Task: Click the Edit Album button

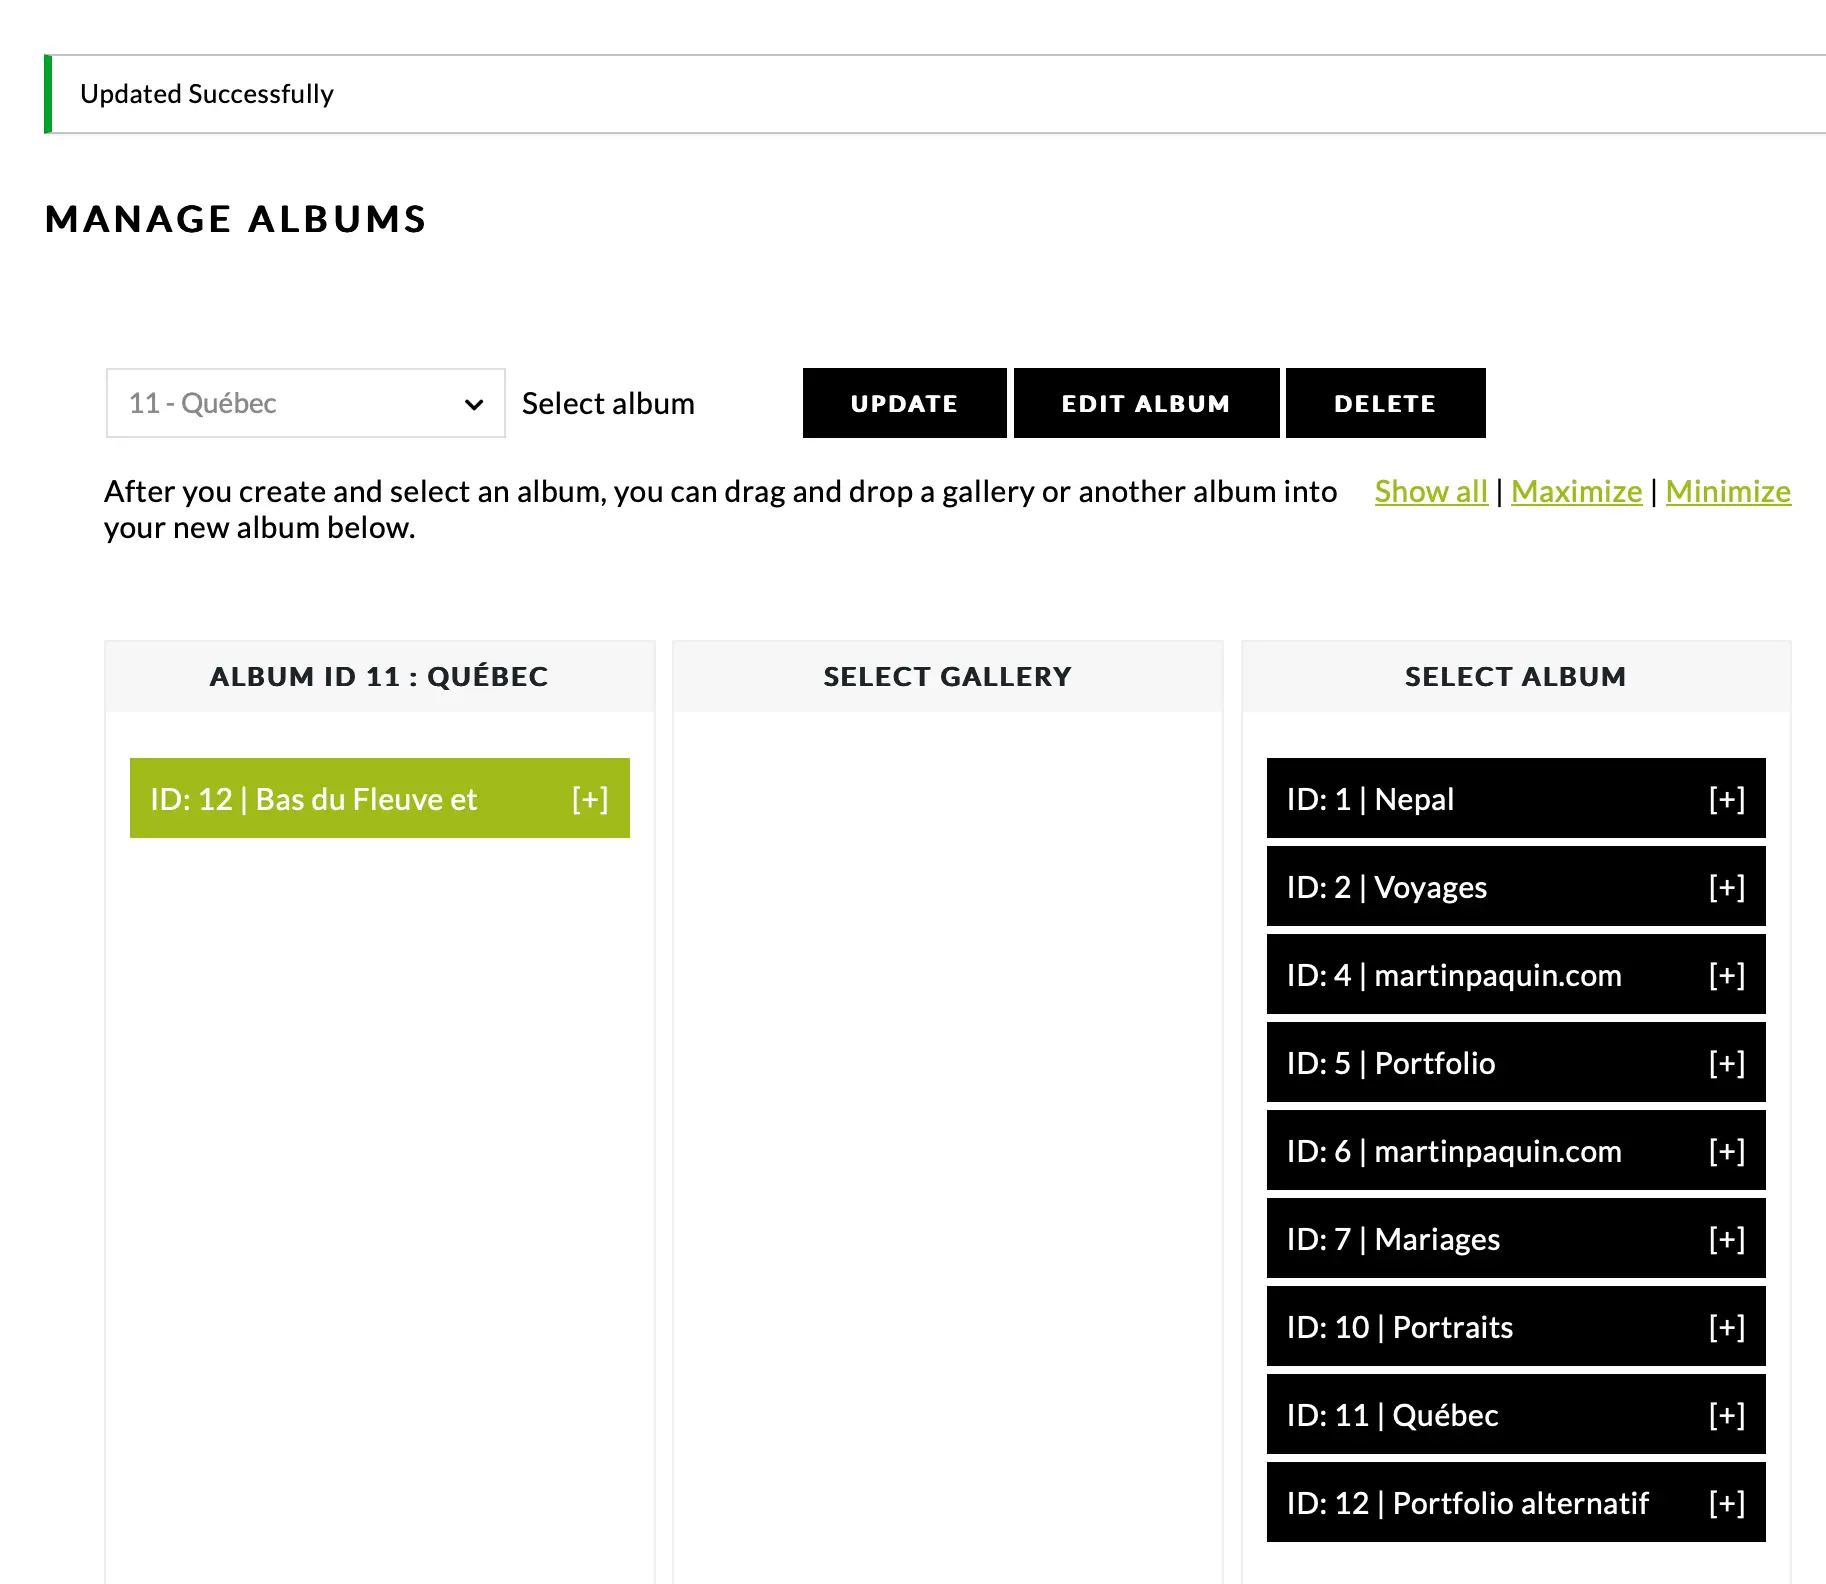Action: (1146, 403)
